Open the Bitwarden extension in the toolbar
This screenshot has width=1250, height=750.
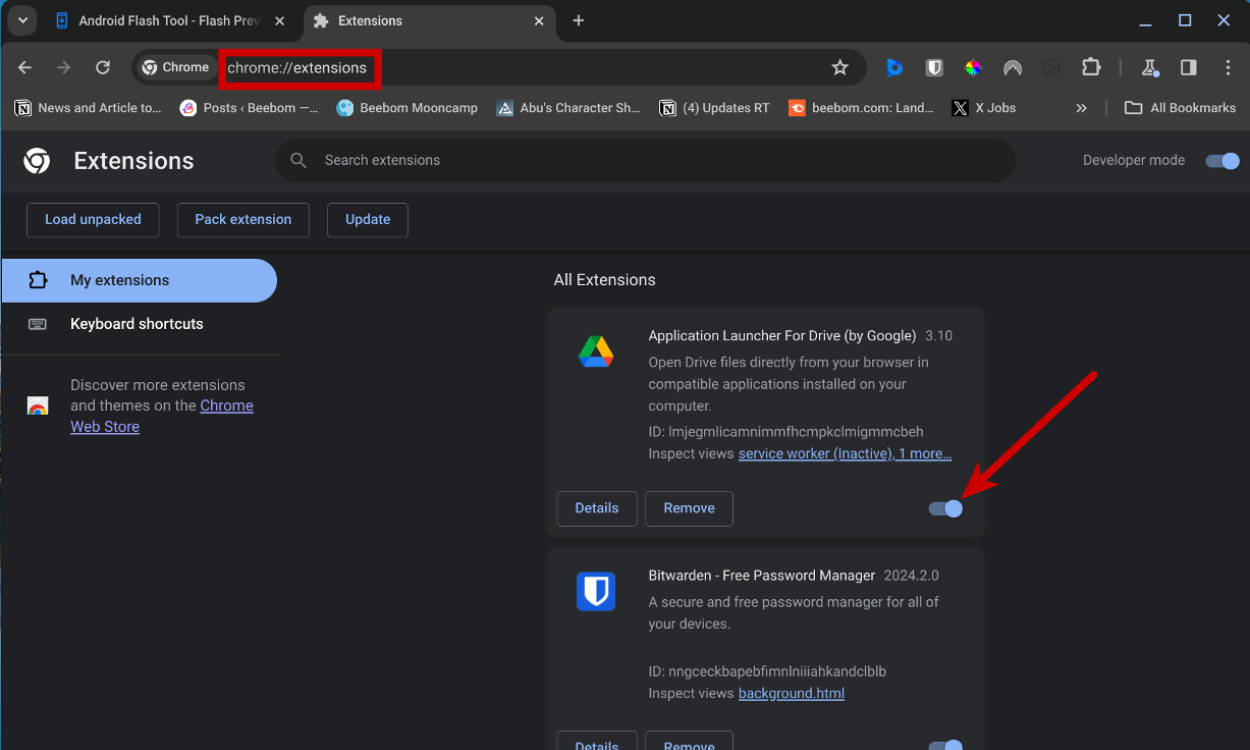(x=934, y=67)
